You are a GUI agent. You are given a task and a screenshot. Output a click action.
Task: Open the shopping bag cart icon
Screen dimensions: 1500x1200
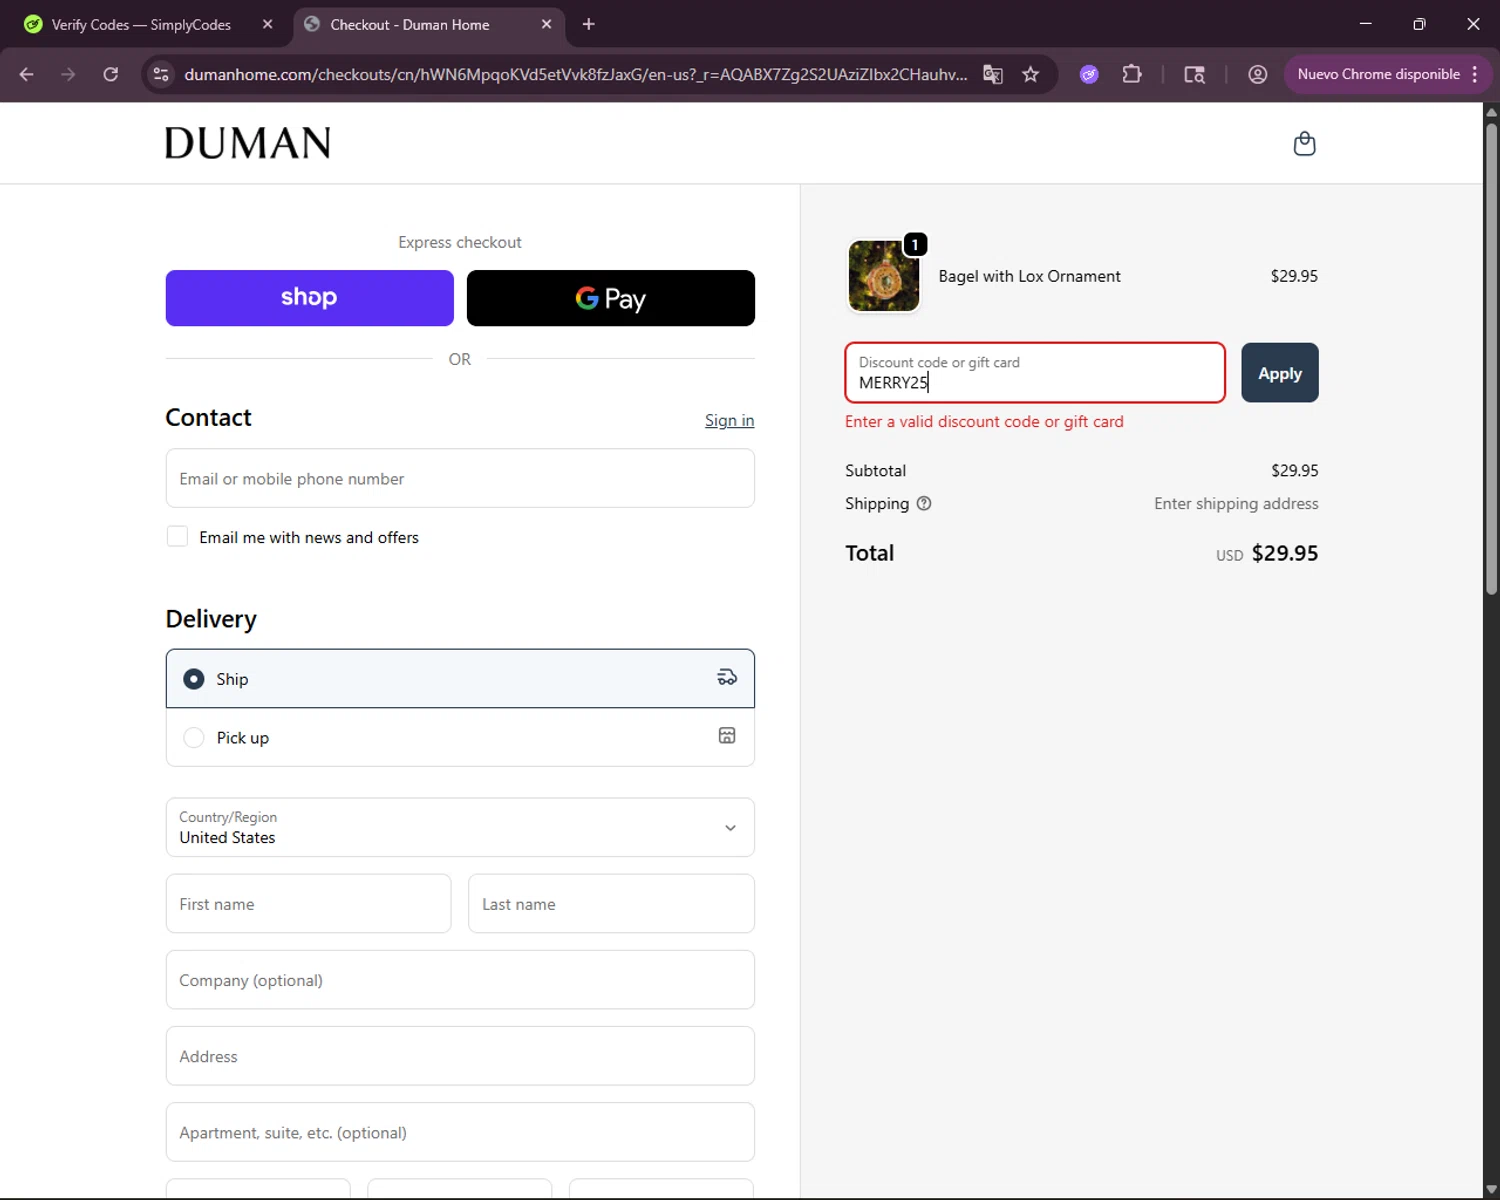(x=1304, y=144)
